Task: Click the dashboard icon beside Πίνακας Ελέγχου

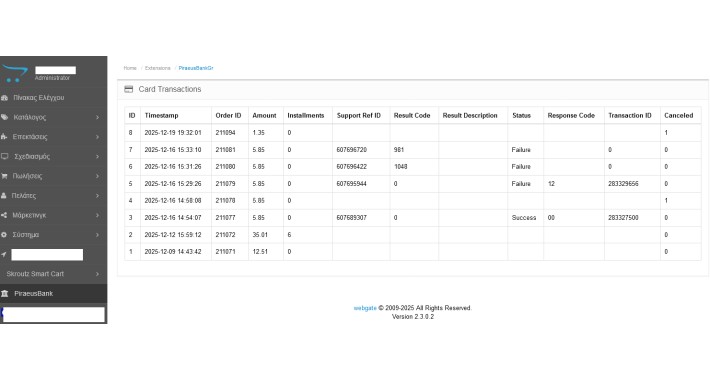Action: point(5,98)
